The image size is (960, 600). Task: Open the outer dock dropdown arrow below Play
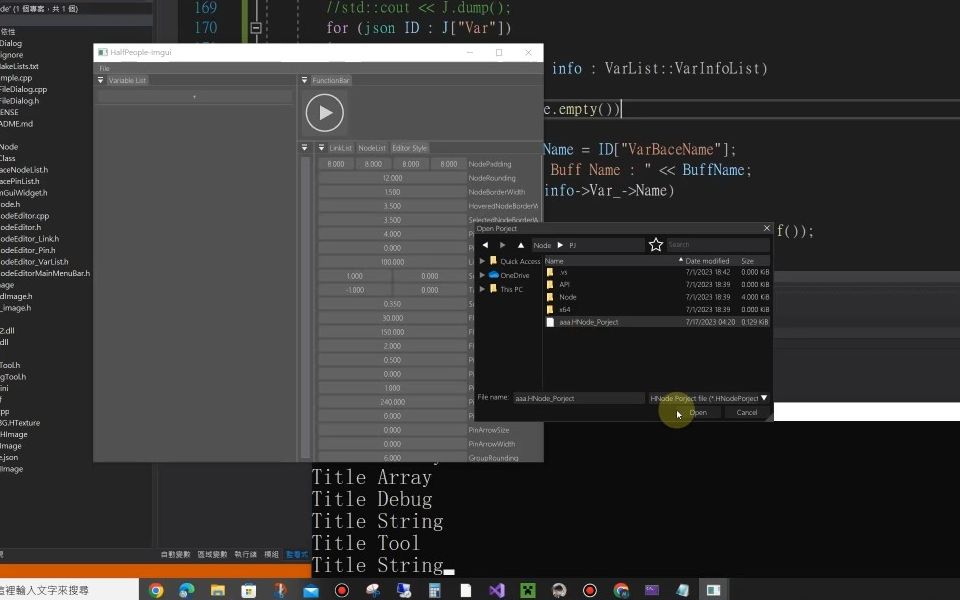click(304, 148)
